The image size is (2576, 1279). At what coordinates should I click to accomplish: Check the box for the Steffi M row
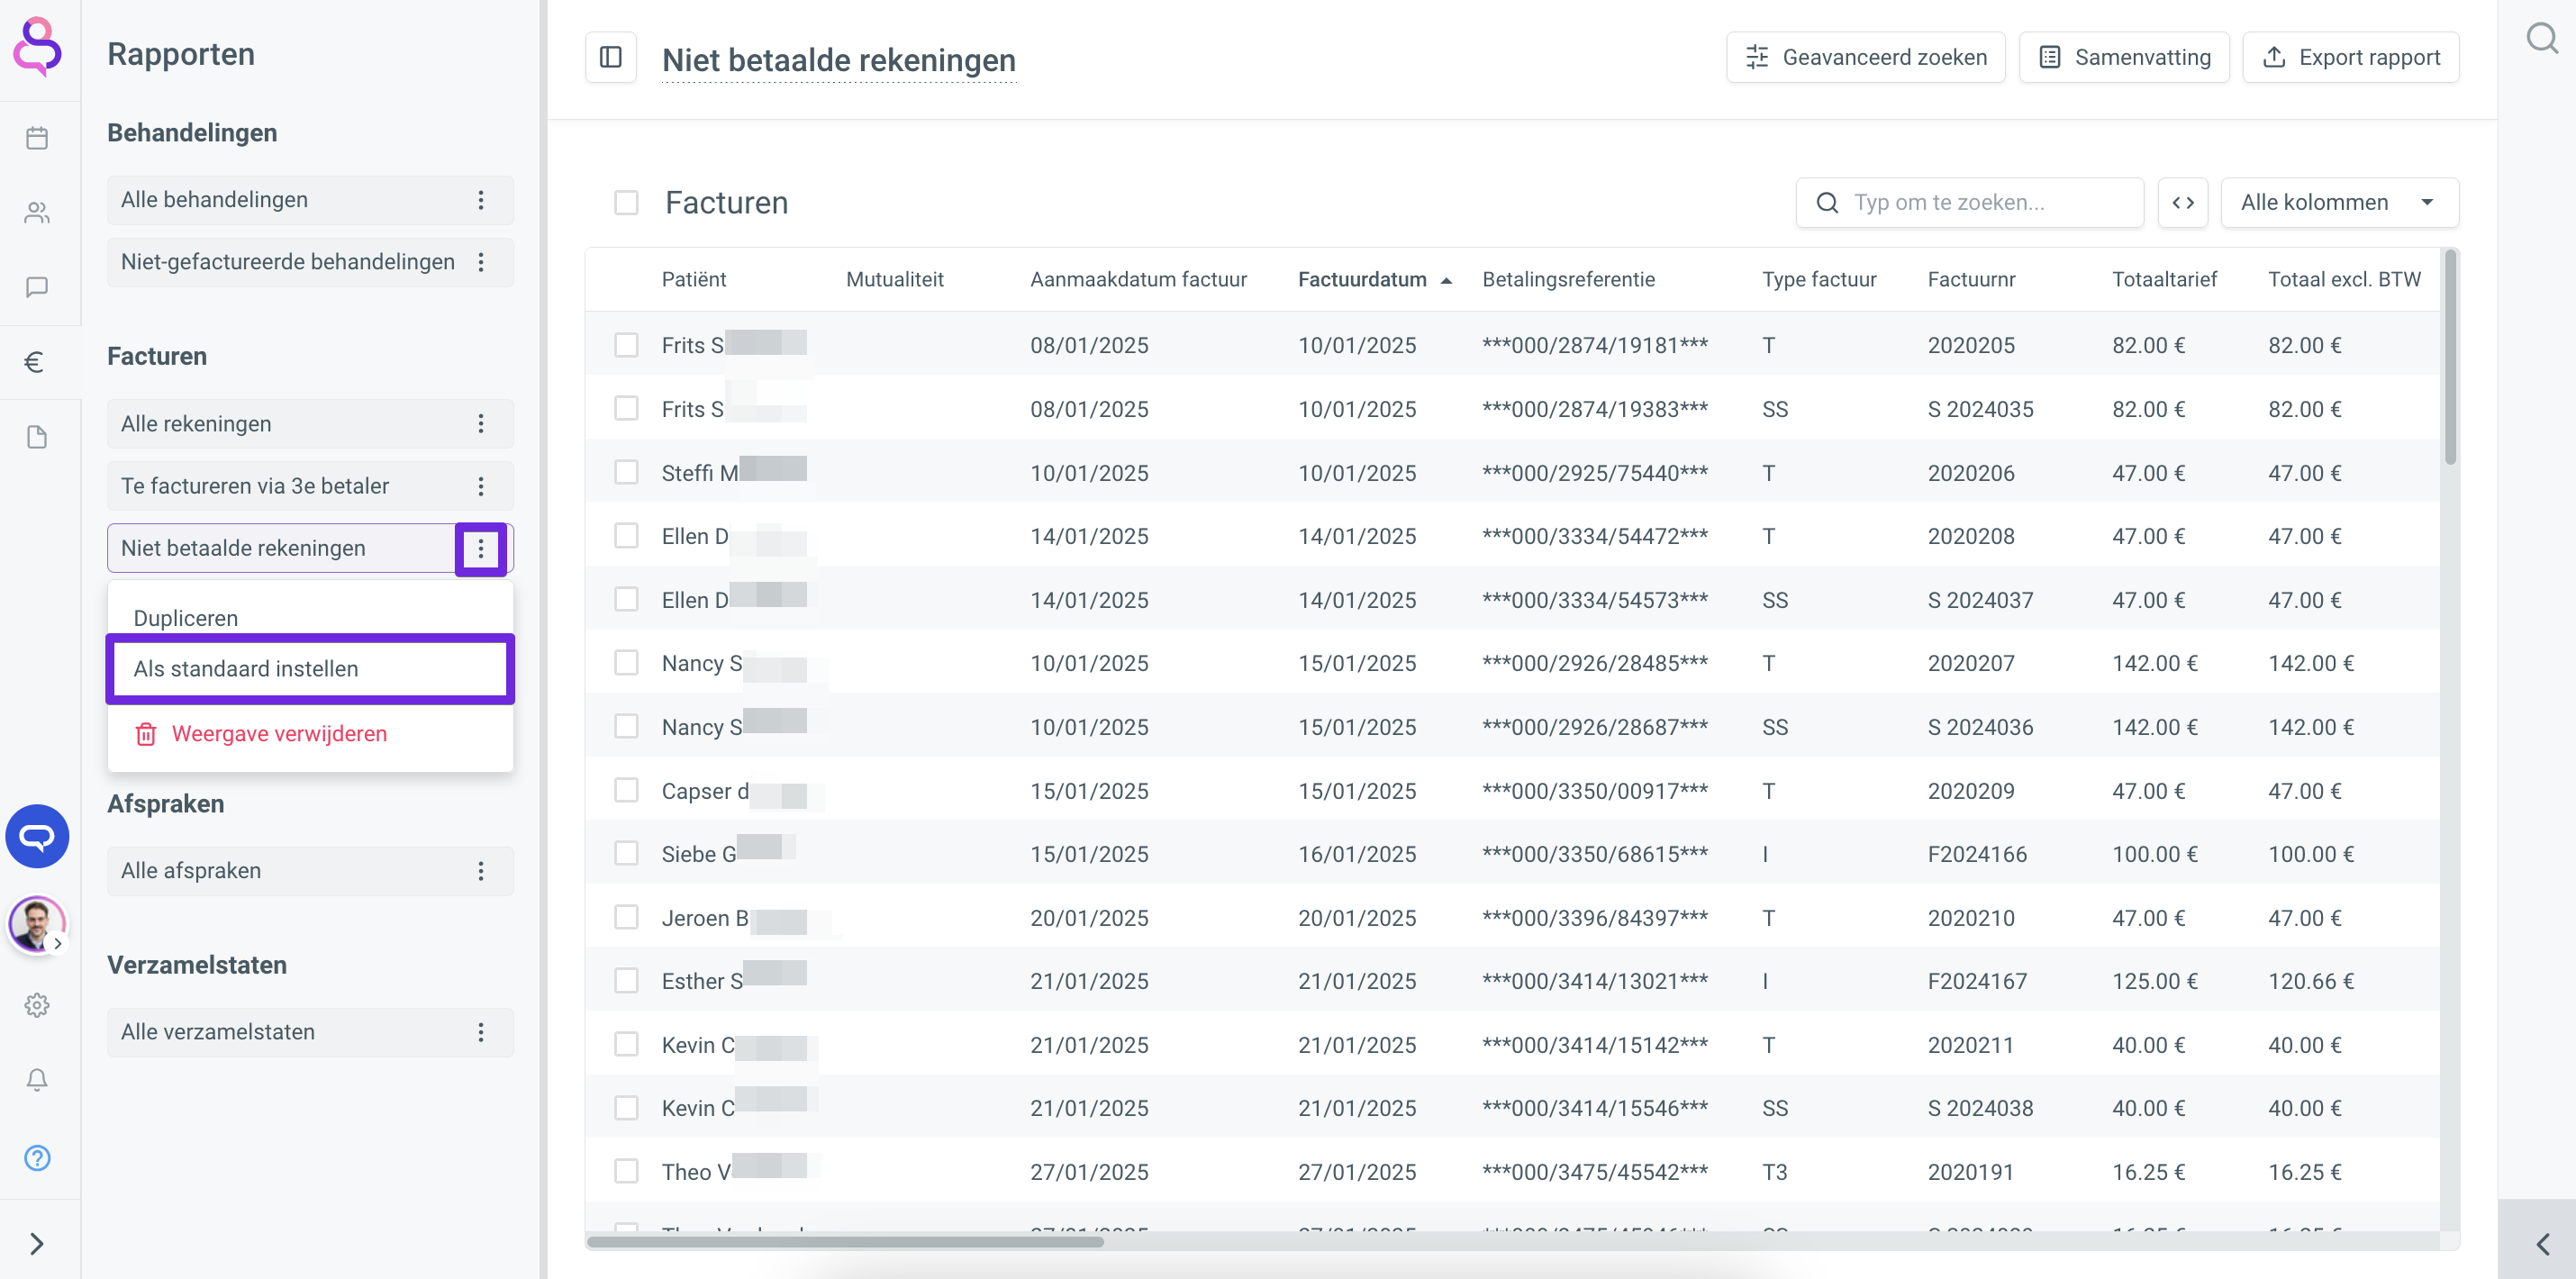(x=626, y=472)
